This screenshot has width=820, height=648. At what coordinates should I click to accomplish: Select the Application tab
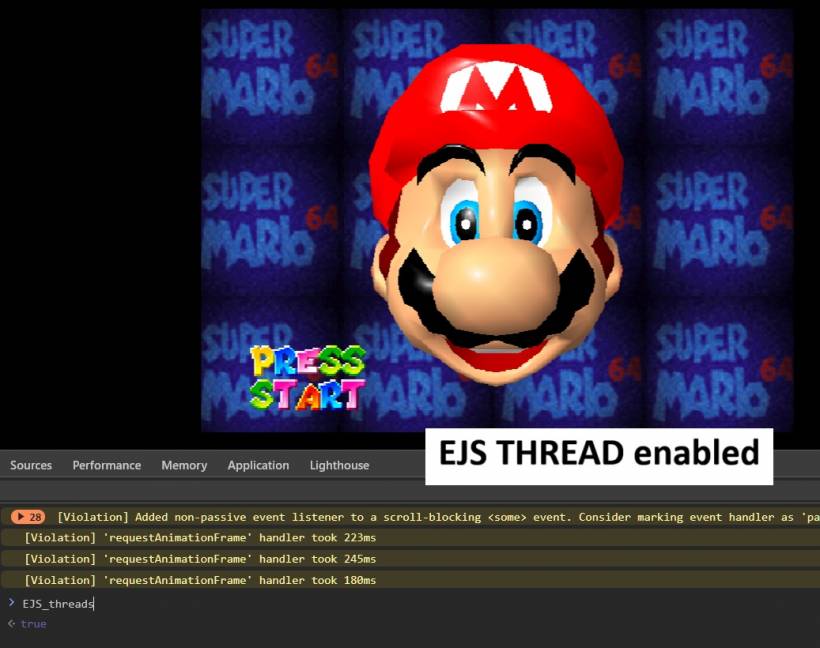point(258,465)
